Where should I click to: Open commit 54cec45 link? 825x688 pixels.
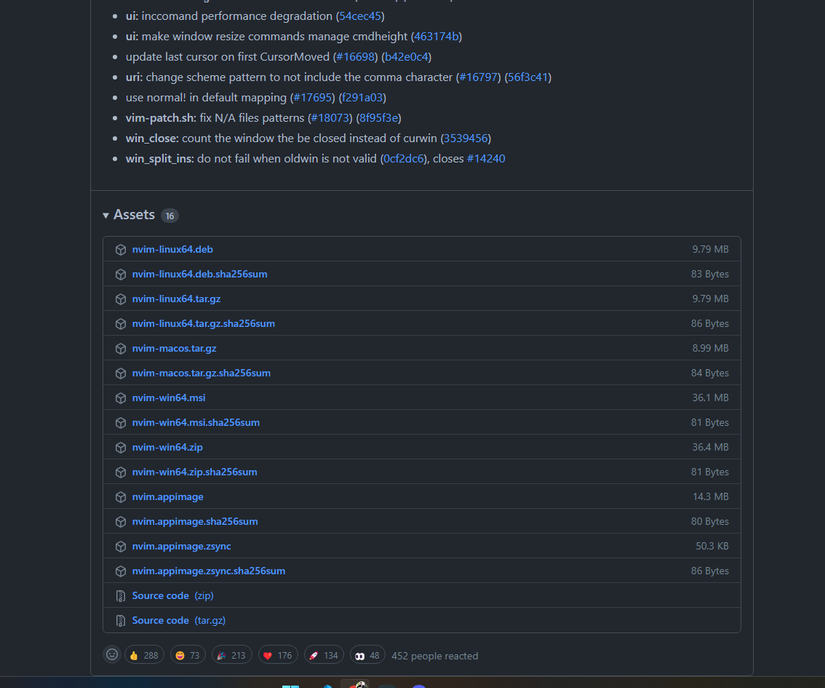[360, 16]
